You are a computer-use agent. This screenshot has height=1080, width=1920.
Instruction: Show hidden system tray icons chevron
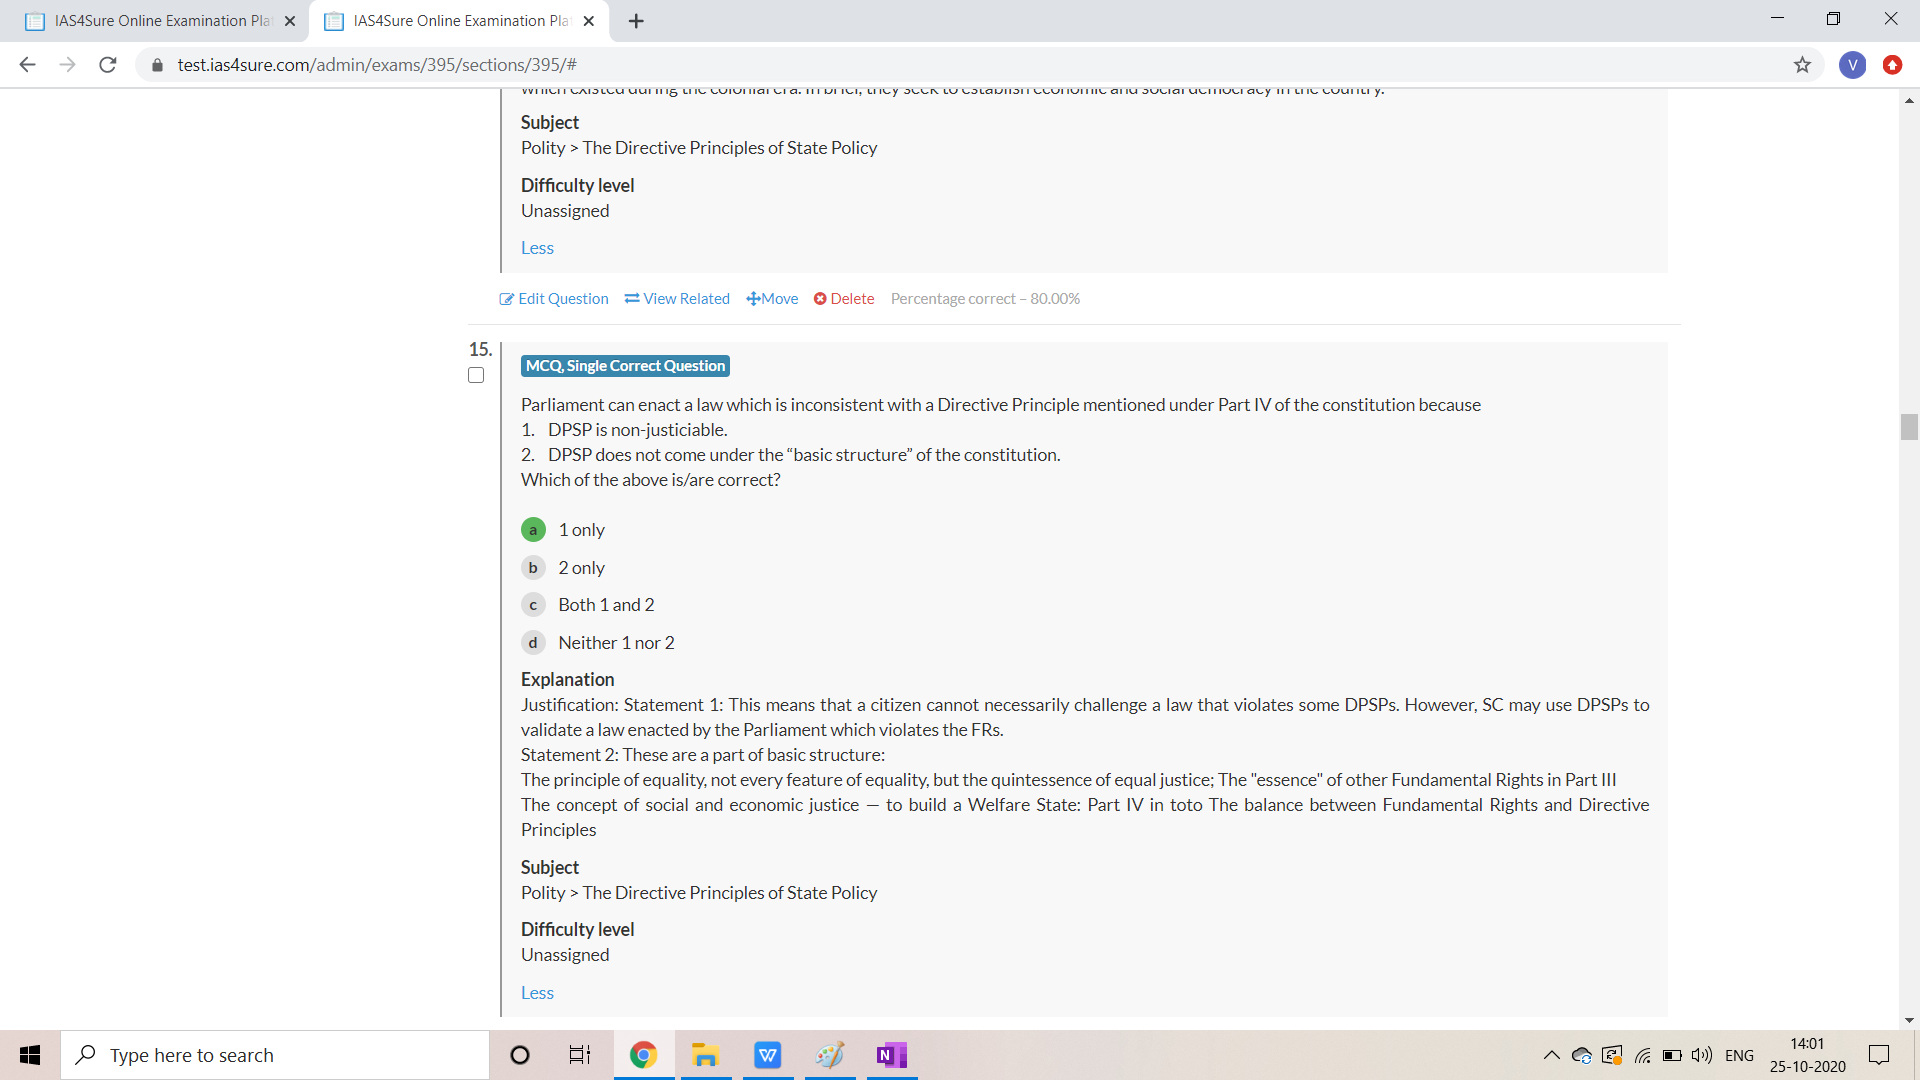[x=1551, y=1055]
